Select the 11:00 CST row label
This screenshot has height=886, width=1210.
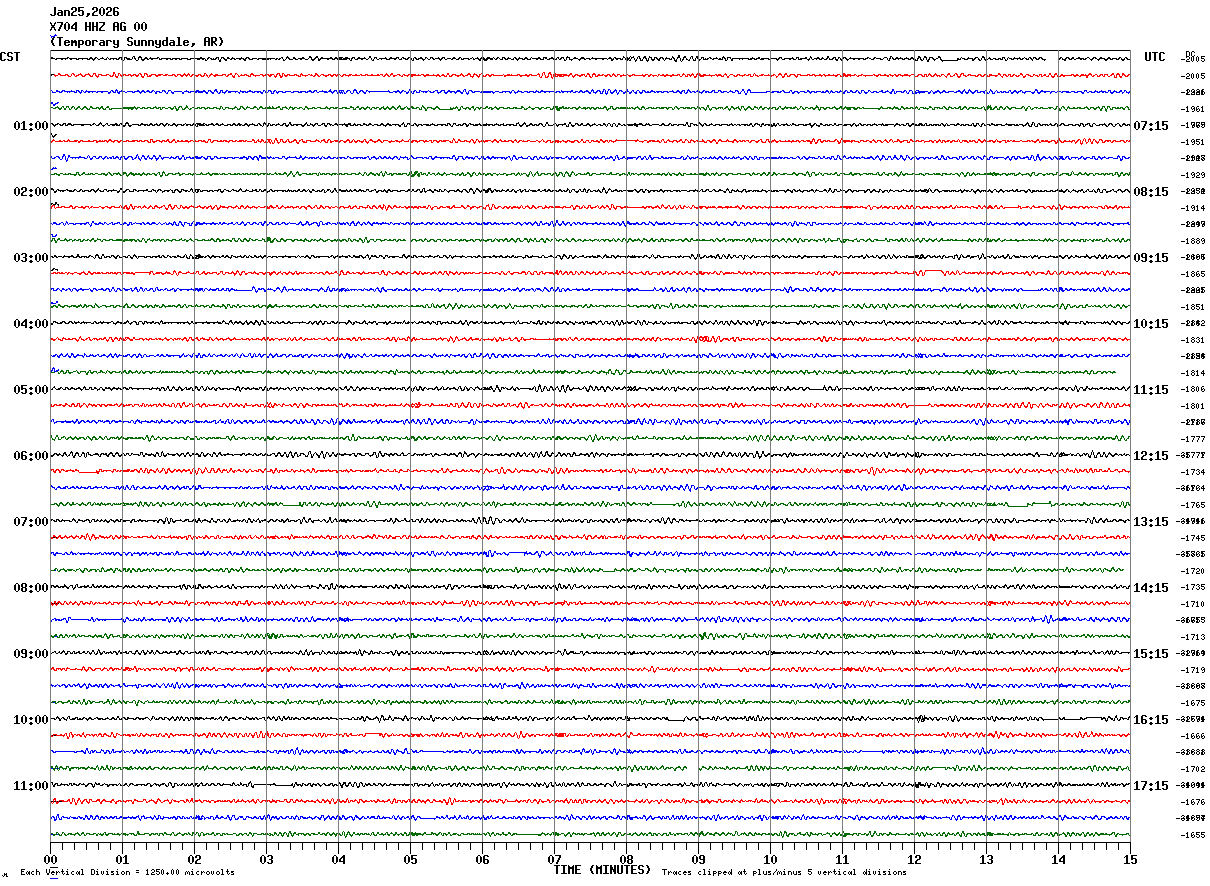click(x=30, y=786)
